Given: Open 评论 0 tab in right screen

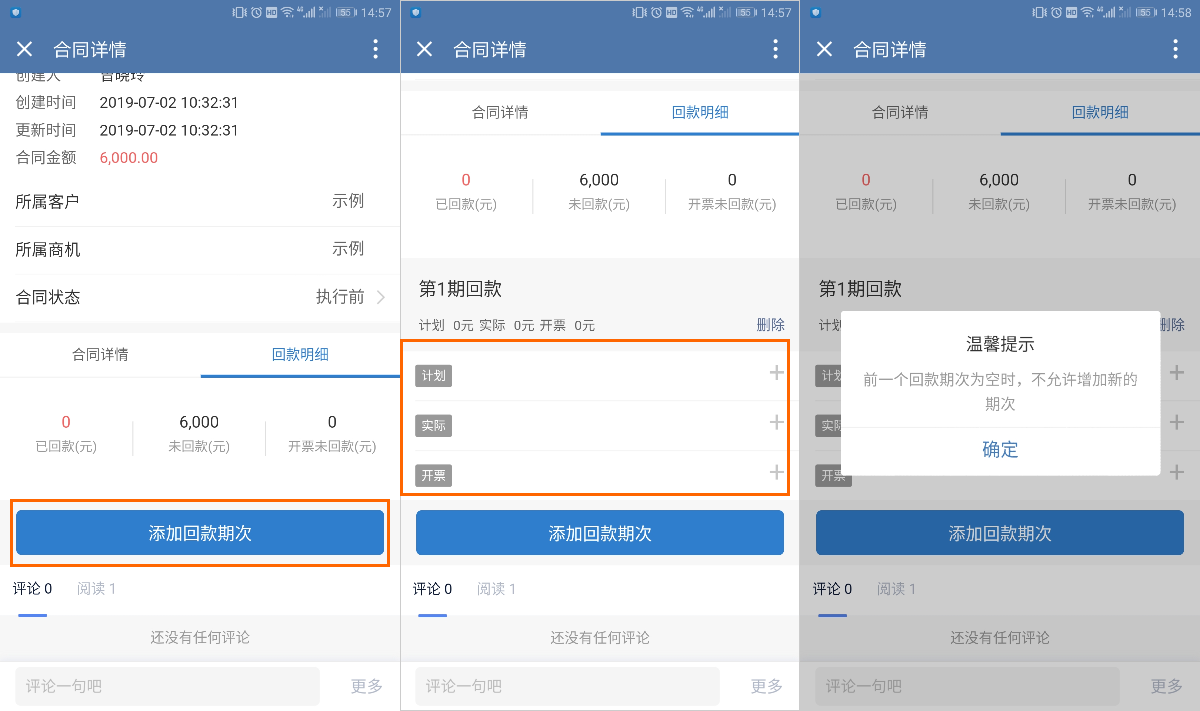Looking at the screenshot, I should tap(833, 589).
